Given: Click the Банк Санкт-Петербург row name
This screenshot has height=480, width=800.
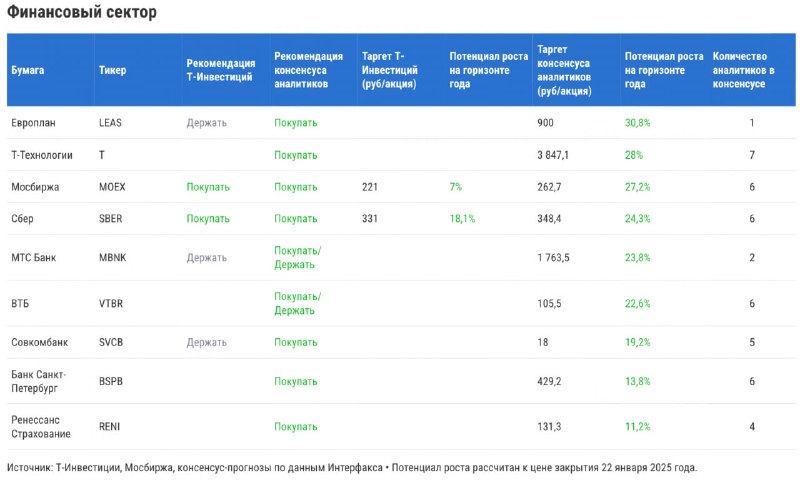Looking at the screenshot, I should 39,381.
